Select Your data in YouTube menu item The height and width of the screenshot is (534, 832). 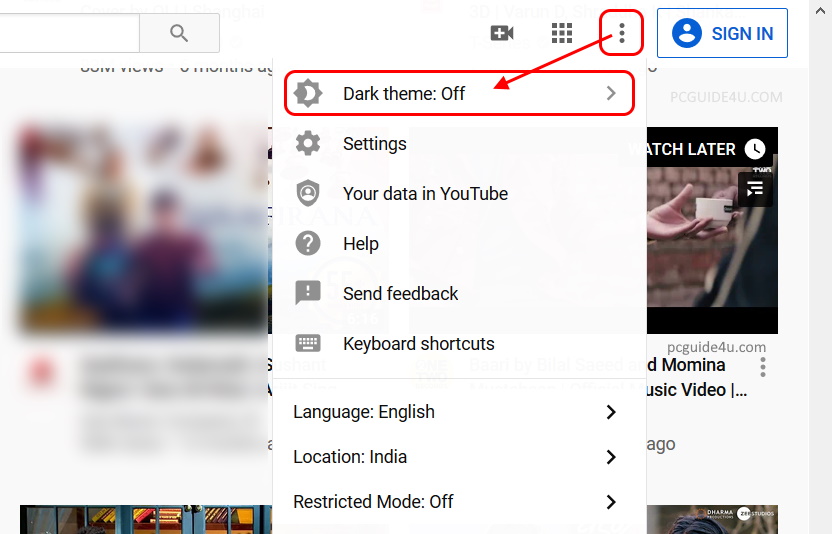pyautogui.click(x=425, y=194)
